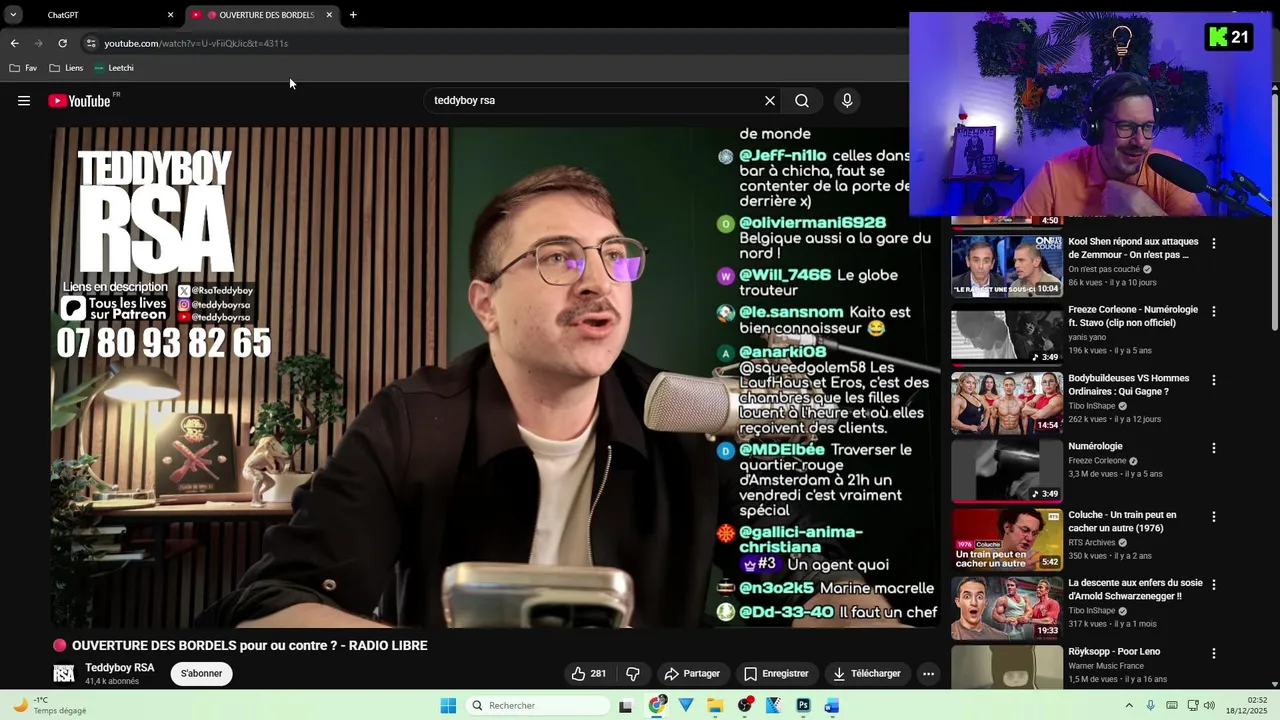The height and width of the screenshot is (720, 1280).
Task: Open options menu for Numérologie 3,3 M video
Action: click(1214, 449)
